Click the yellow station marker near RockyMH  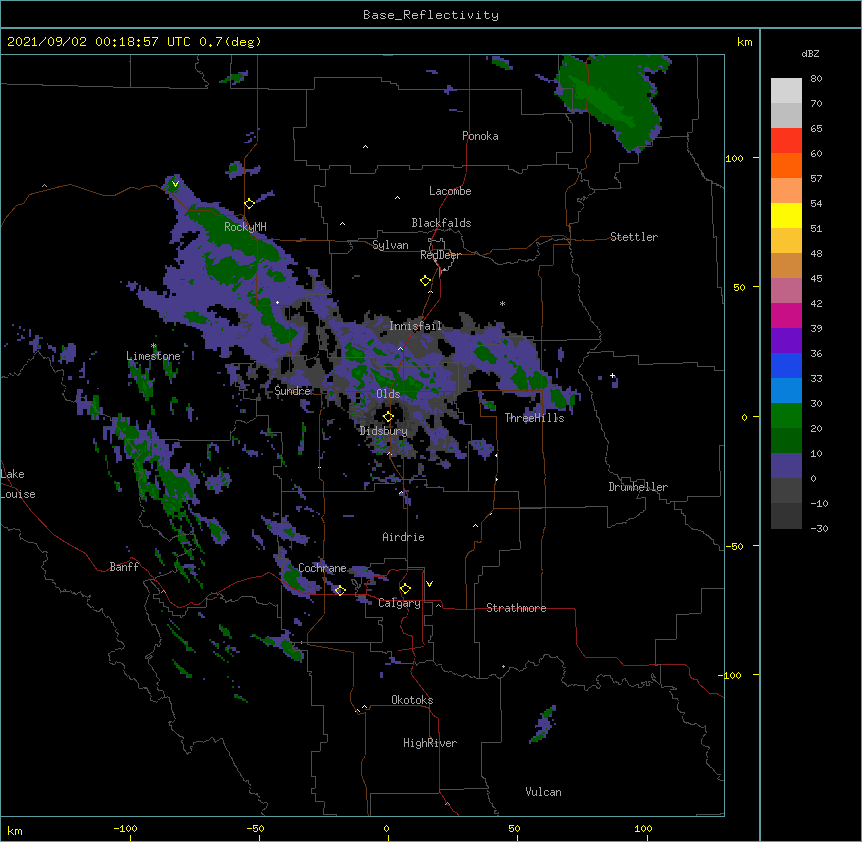(x=249, y=204)
